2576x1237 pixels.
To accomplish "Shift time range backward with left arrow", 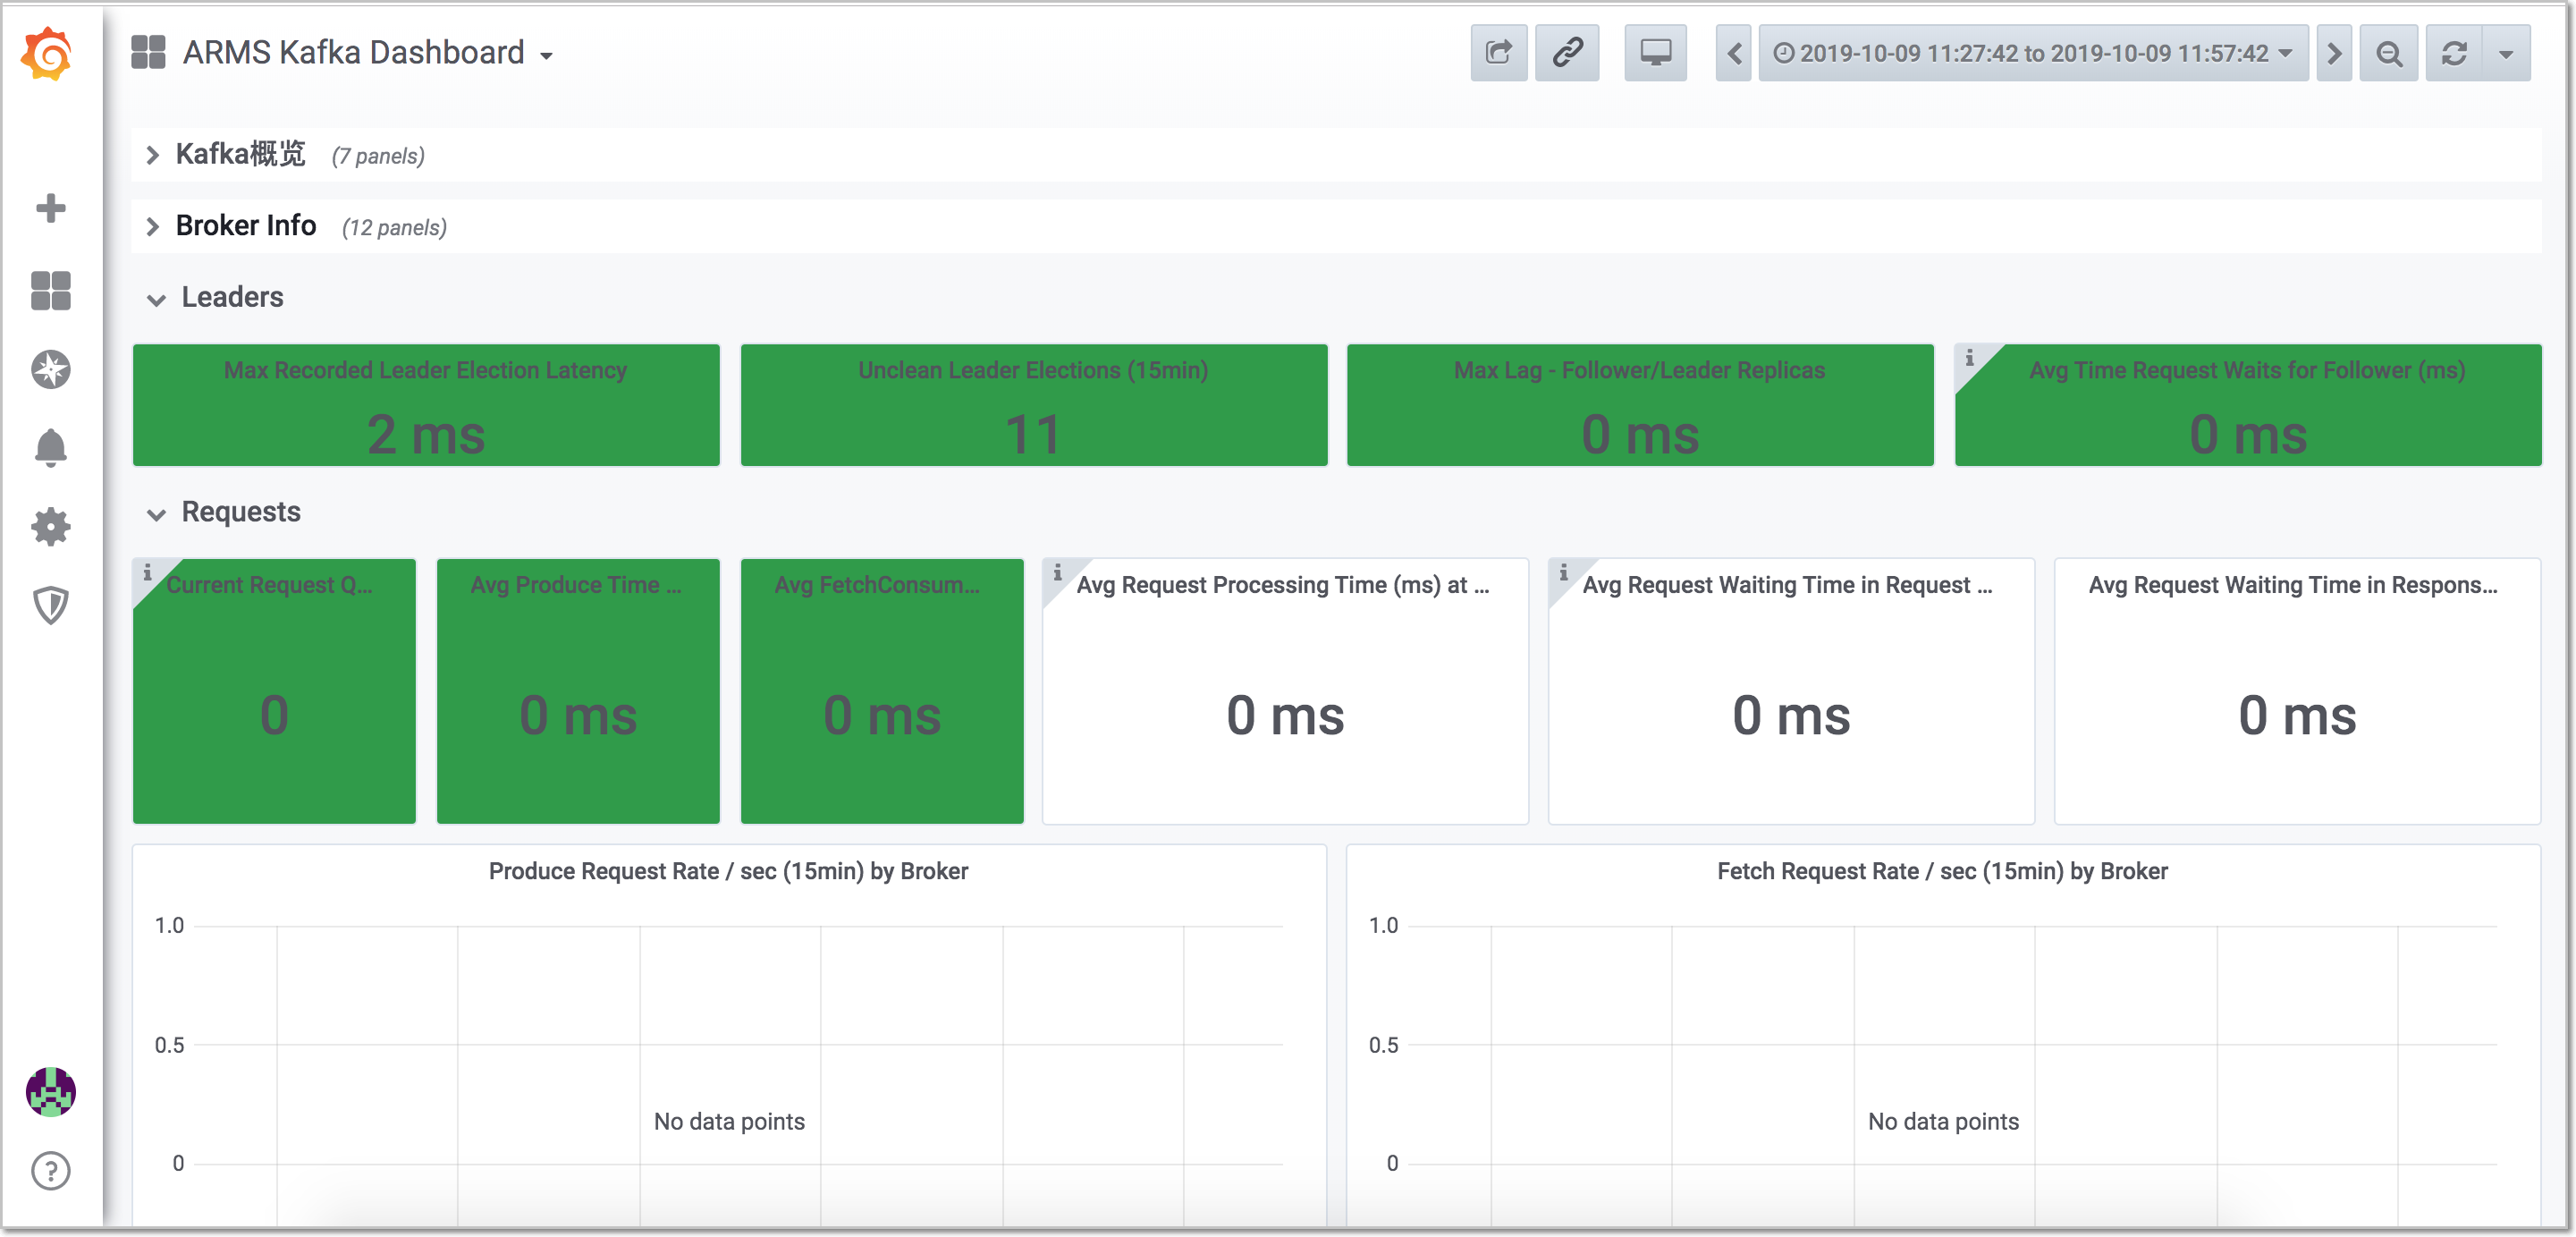I will (1734, 53).
